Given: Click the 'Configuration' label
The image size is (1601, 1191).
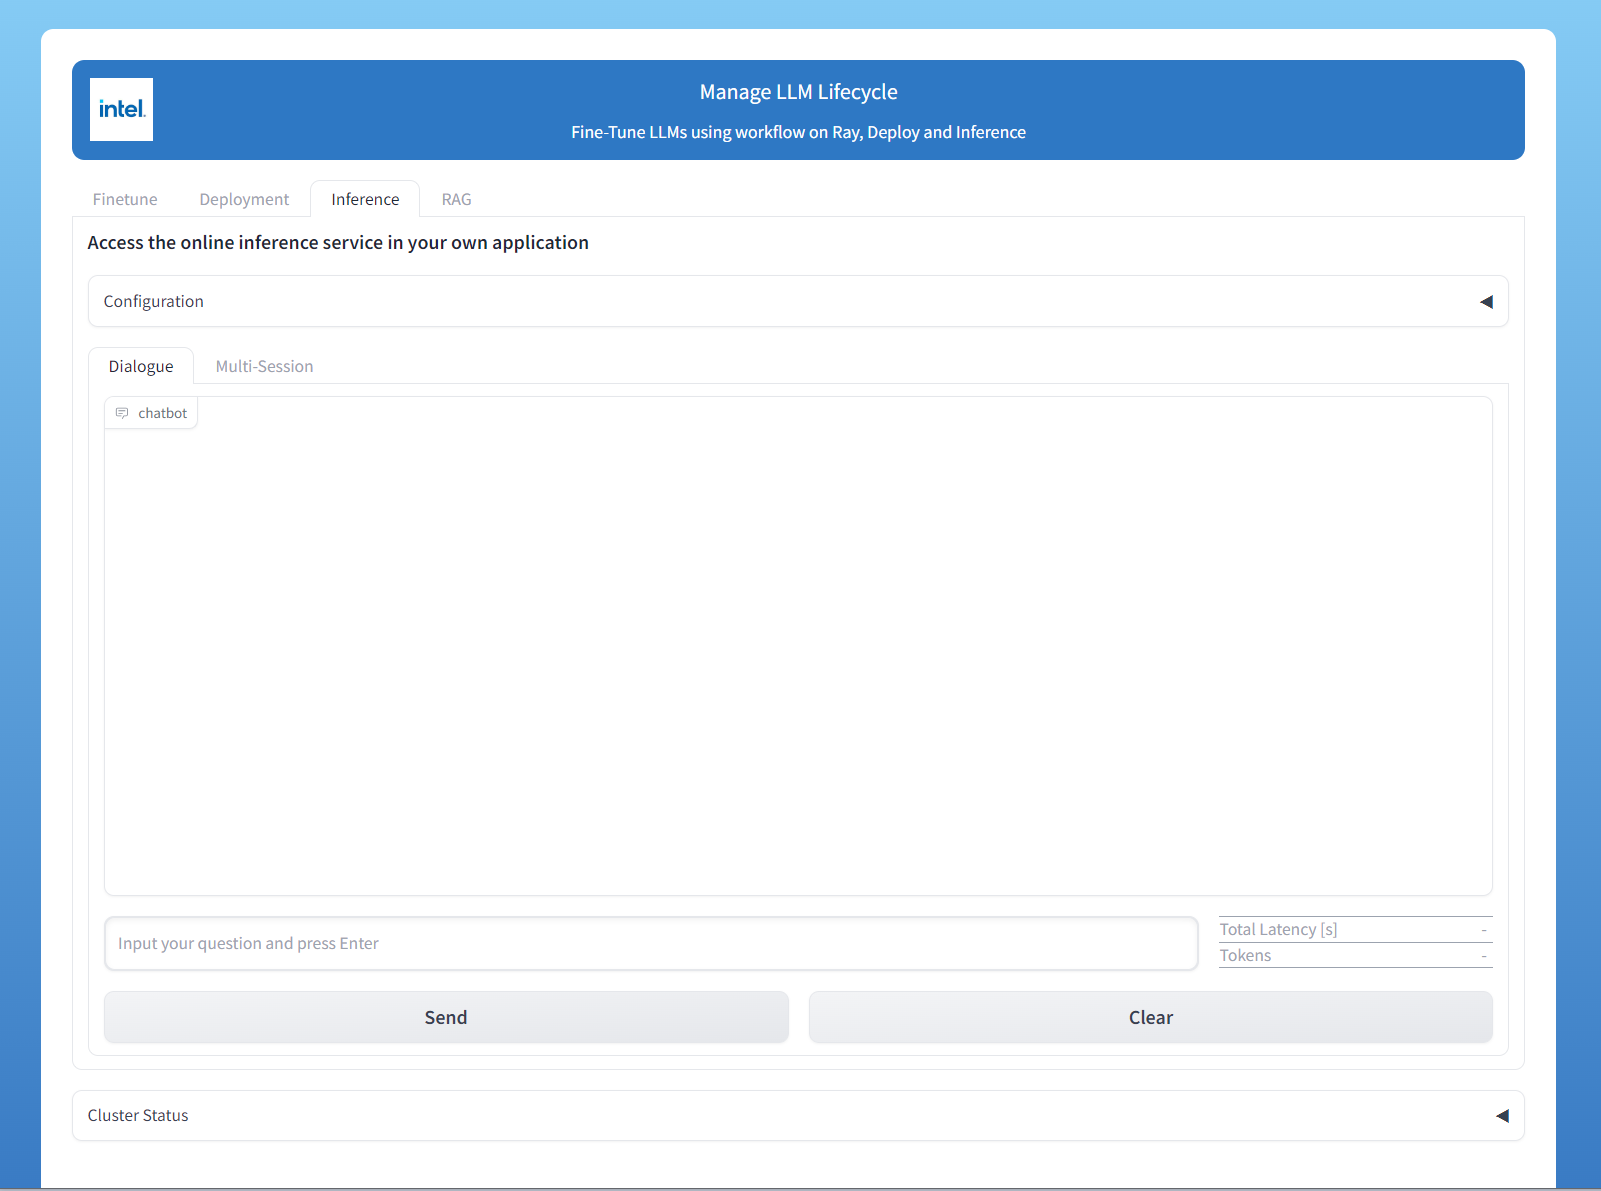Looking at the screenshot, I should click(154, 301).
